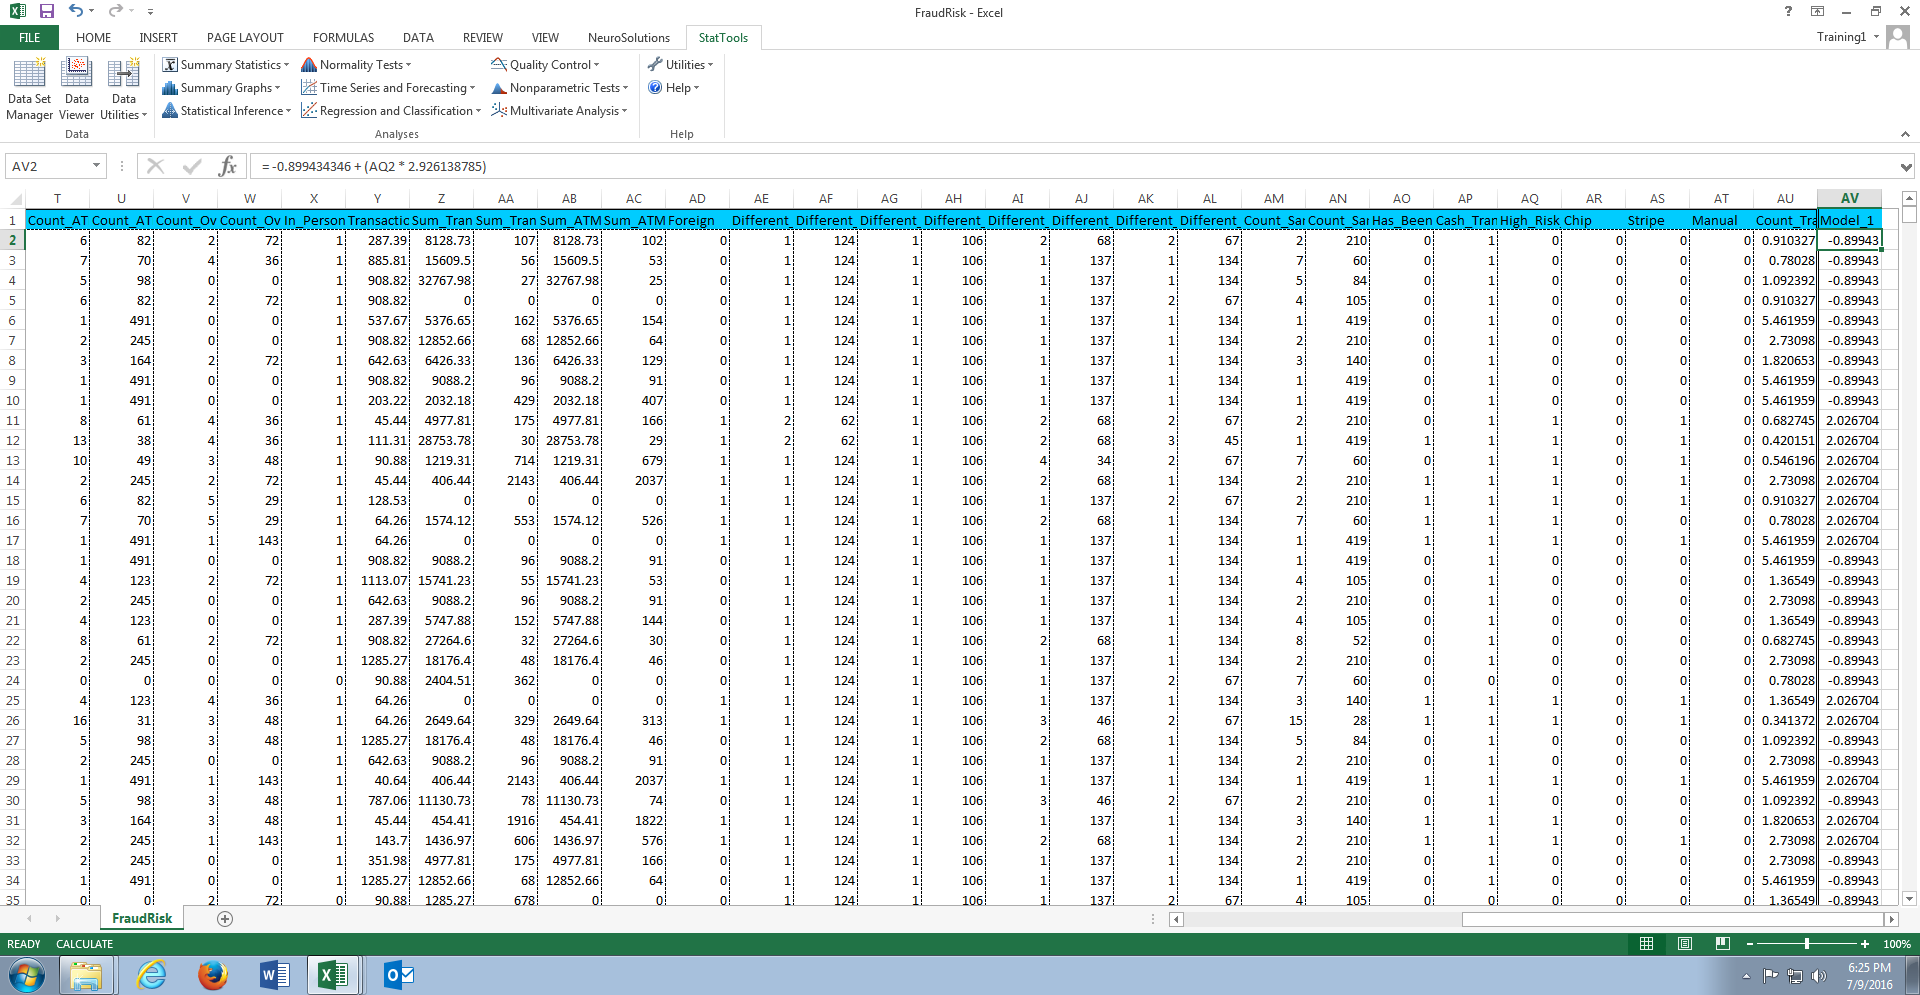Switch to Page Break Preview
The width and height of the screenshot is (1920, 995).
pos(1722,943)
